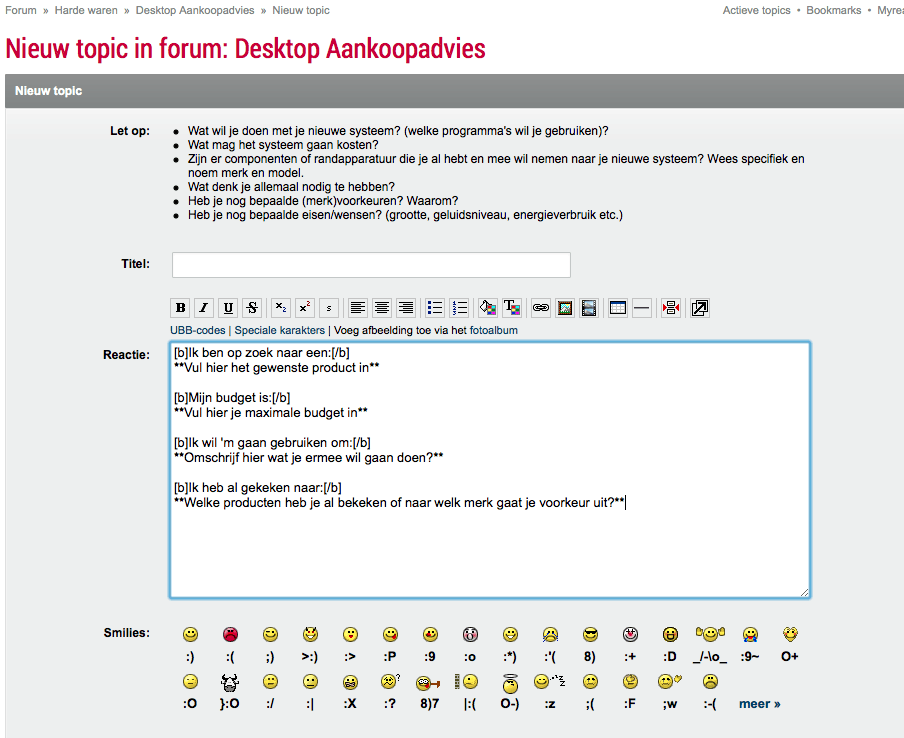904x738 pixels.
Task: Open Actieve topics menu item
Action: tap(756, 10)
